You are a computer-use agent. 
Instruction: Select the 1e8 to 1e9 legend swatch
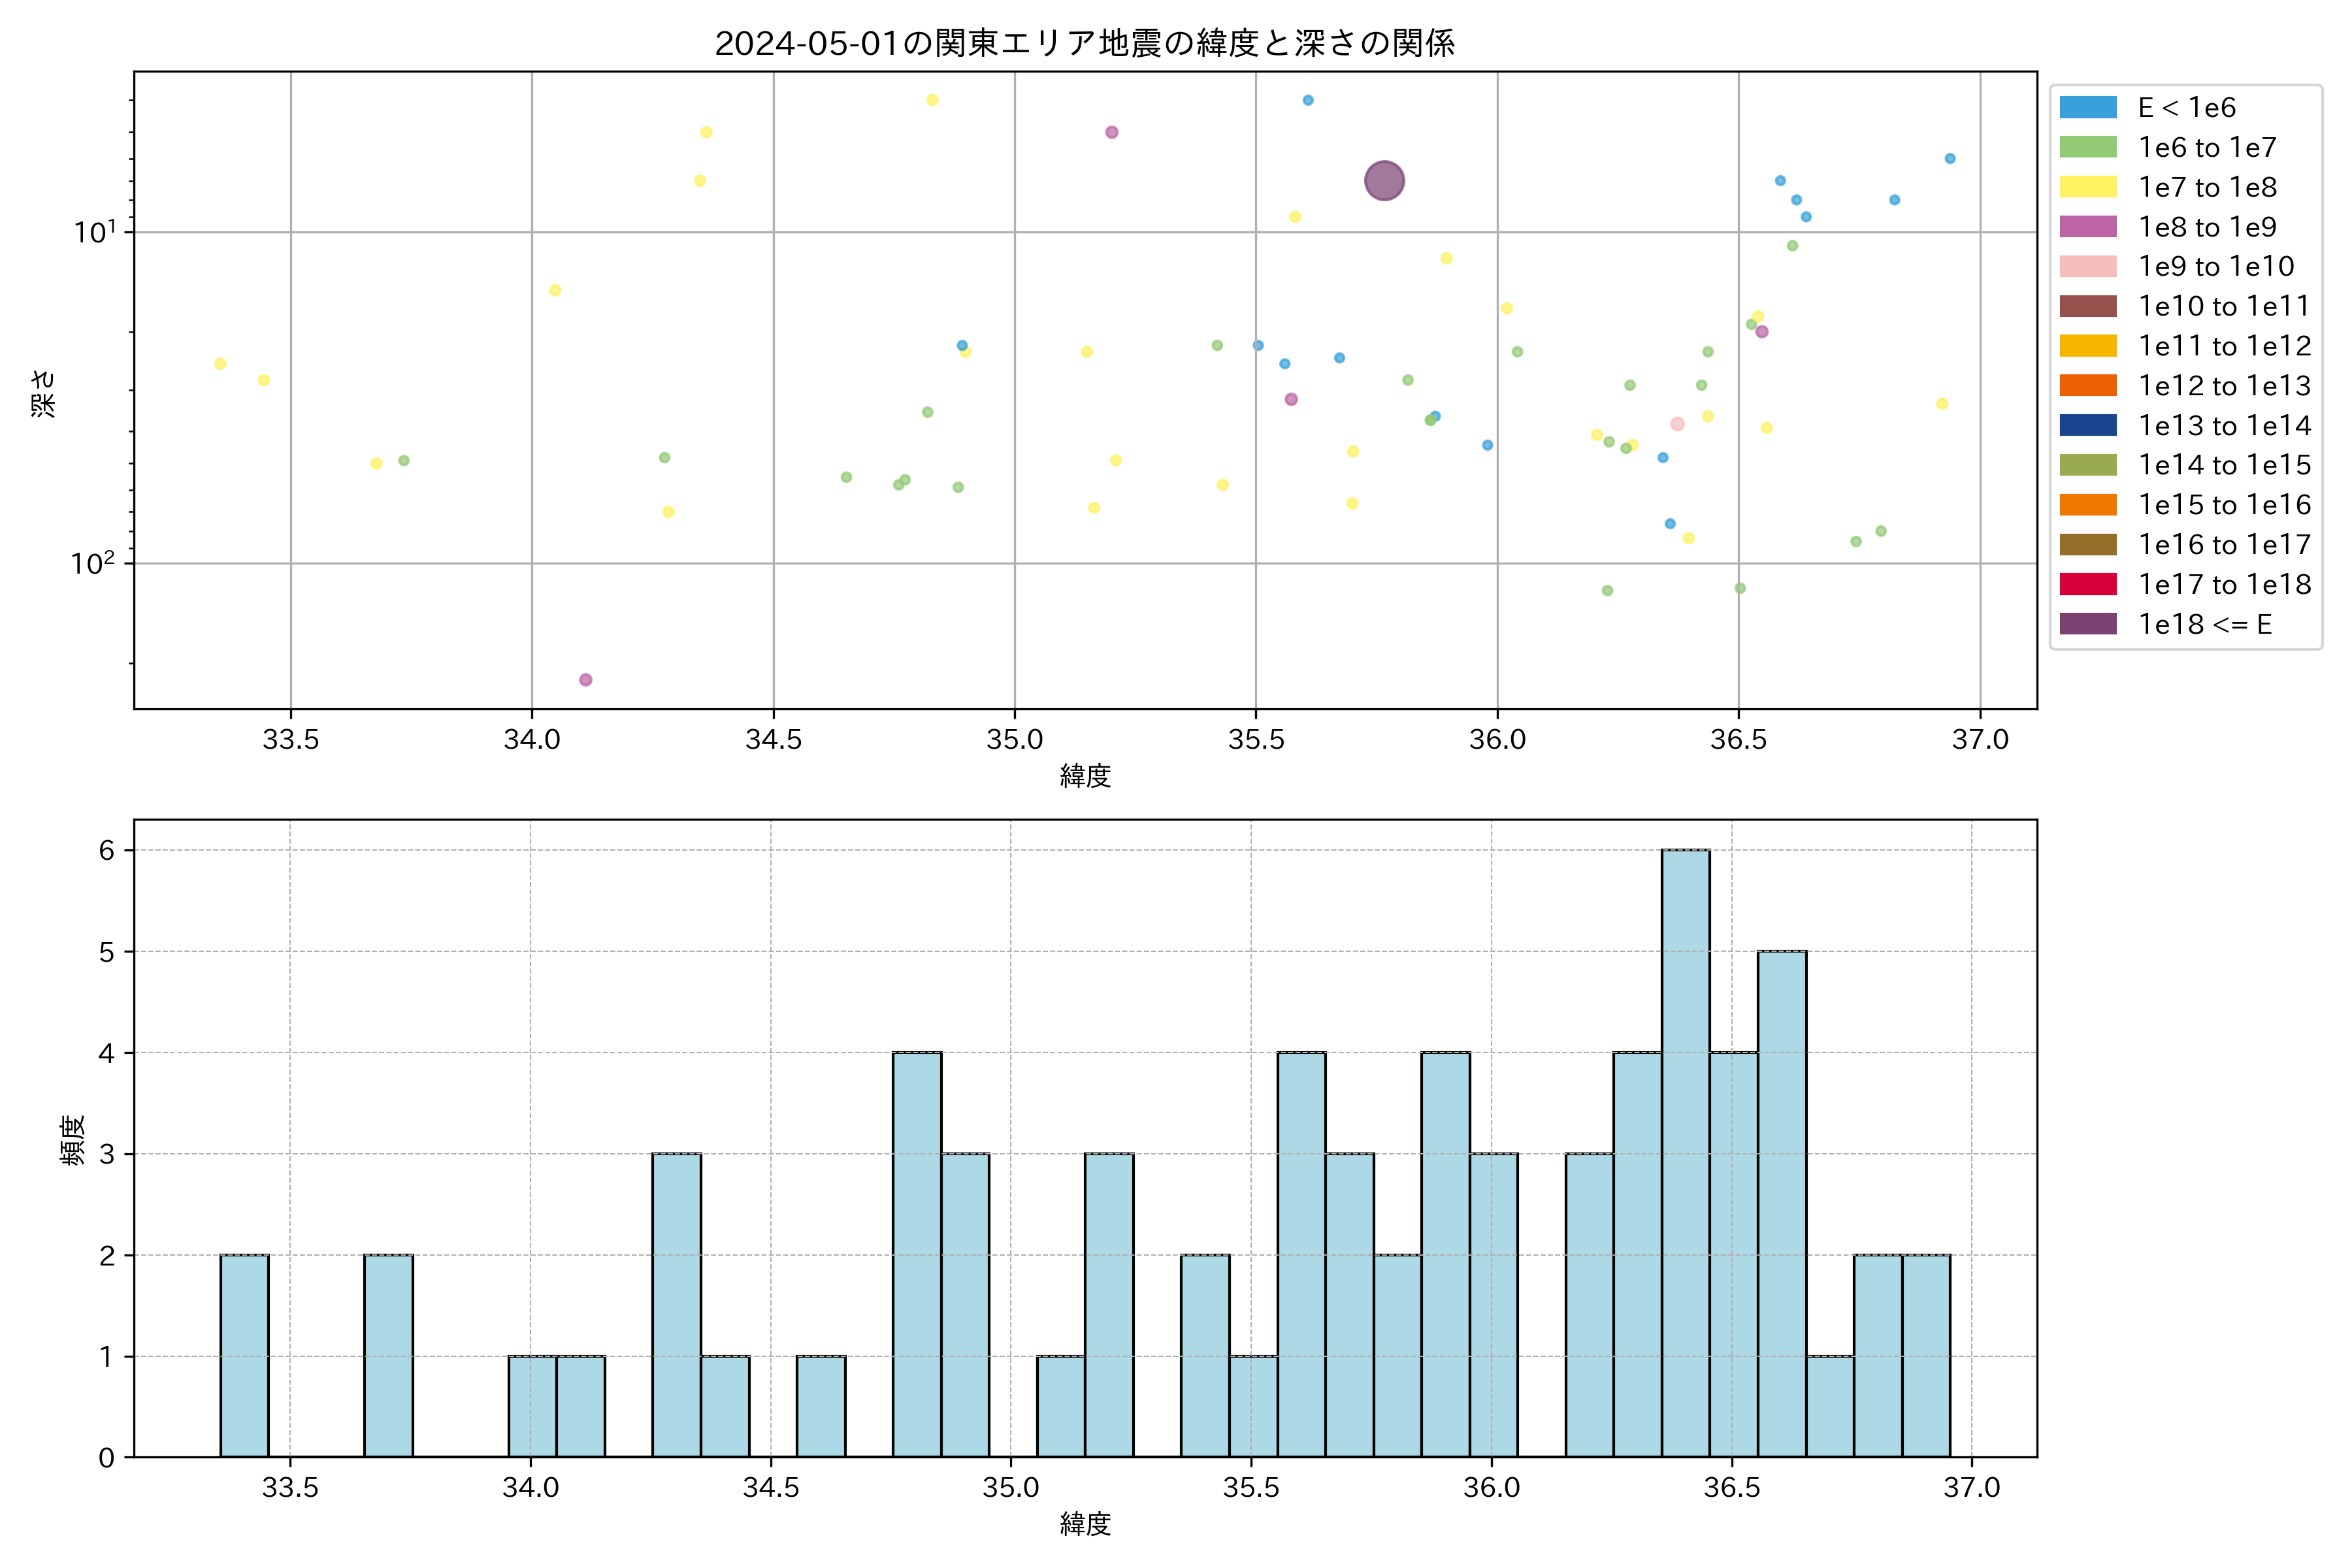pyautogui.click(x=2087, y=227)
